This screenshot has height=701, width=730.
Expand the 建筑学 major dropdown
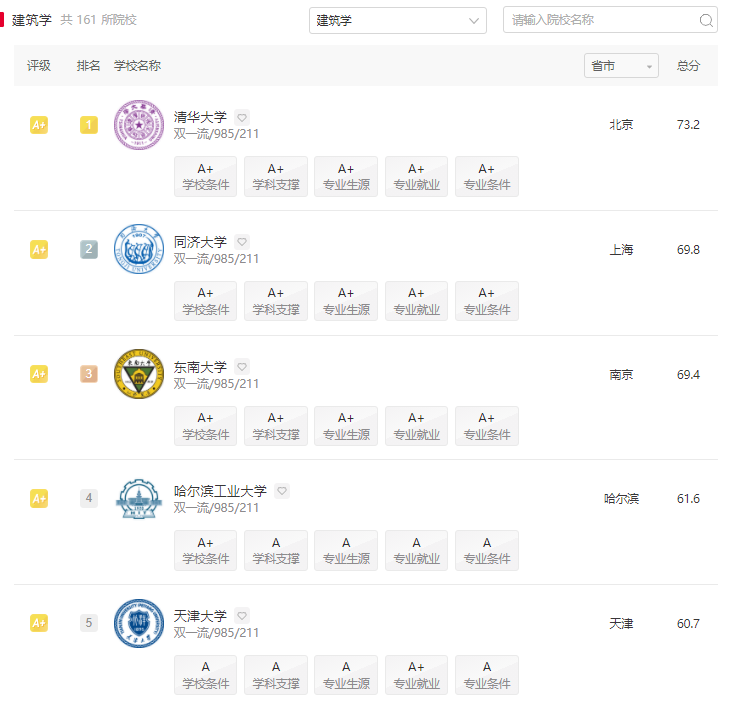pos(398,20)
